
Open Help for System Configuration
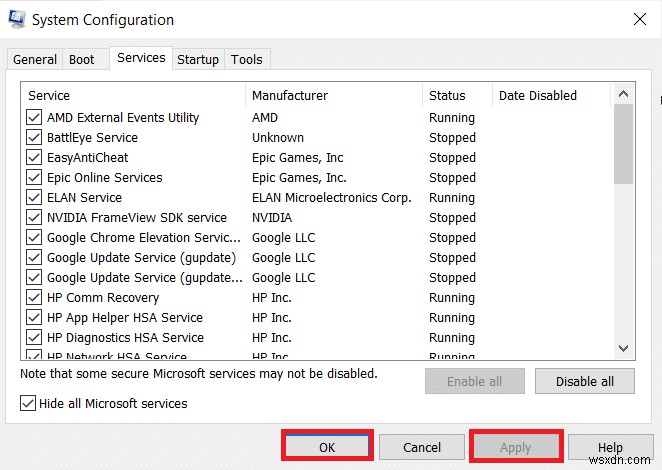coord(610,447)
